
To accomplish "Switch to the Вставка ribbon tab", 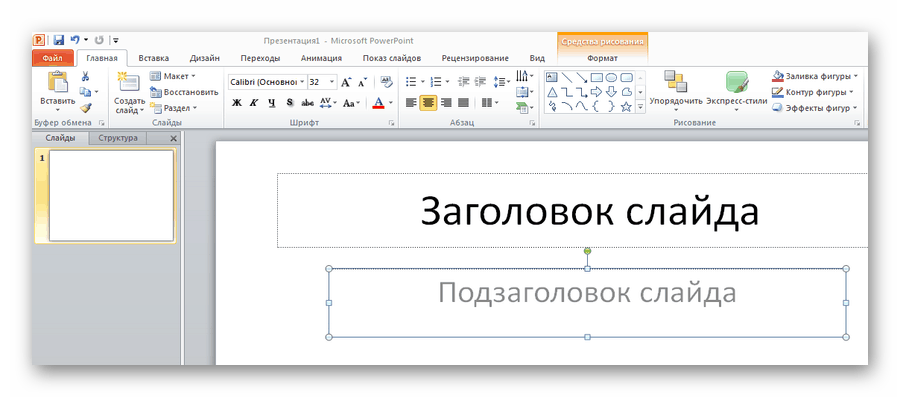I will point(153,58).
